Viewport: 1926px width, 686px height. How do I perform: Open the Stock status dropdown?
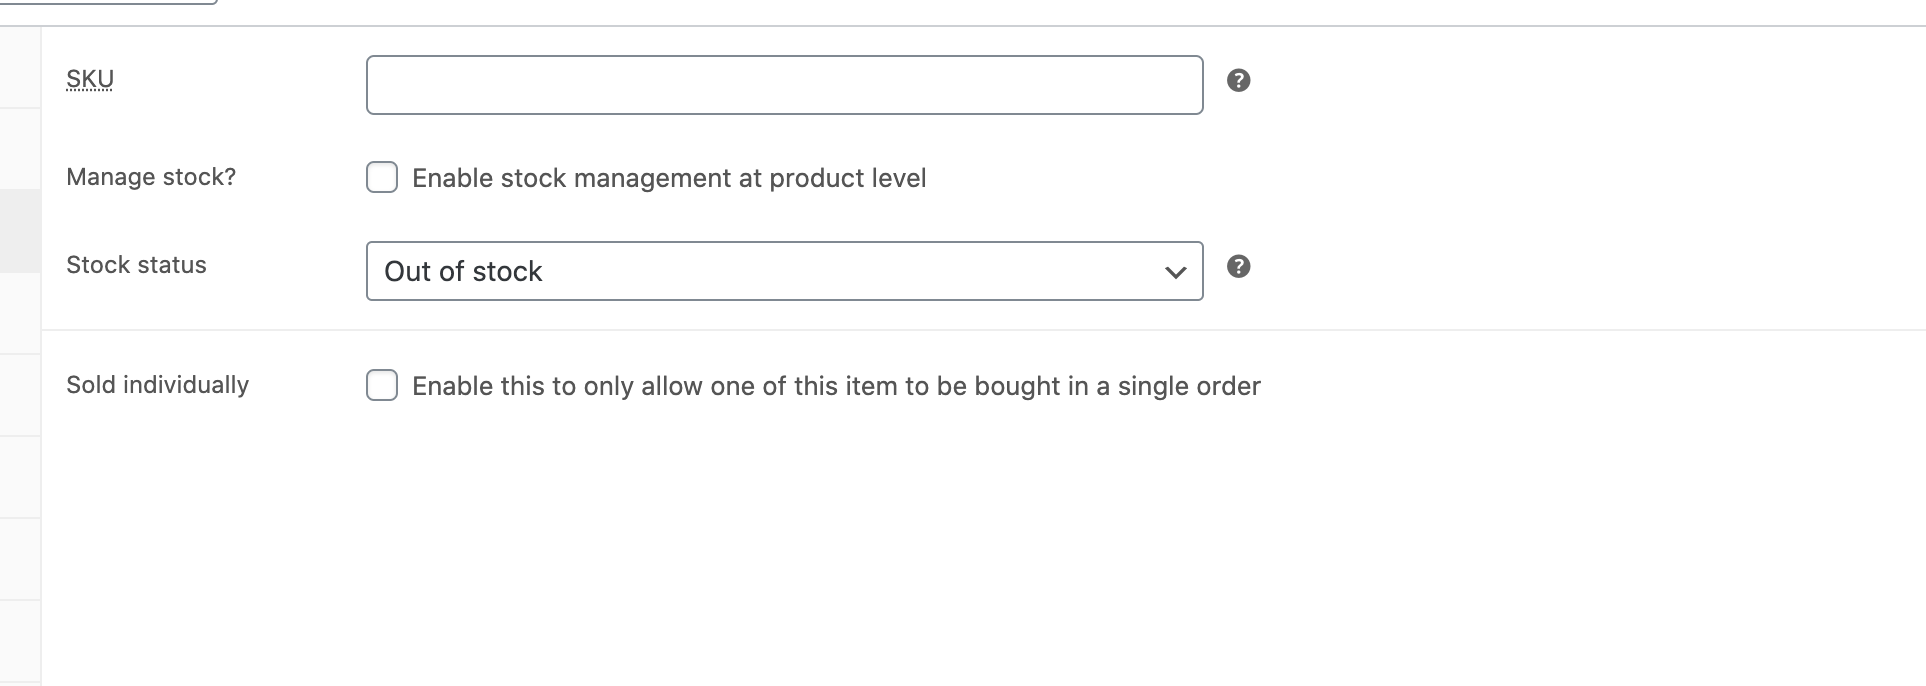784,271
